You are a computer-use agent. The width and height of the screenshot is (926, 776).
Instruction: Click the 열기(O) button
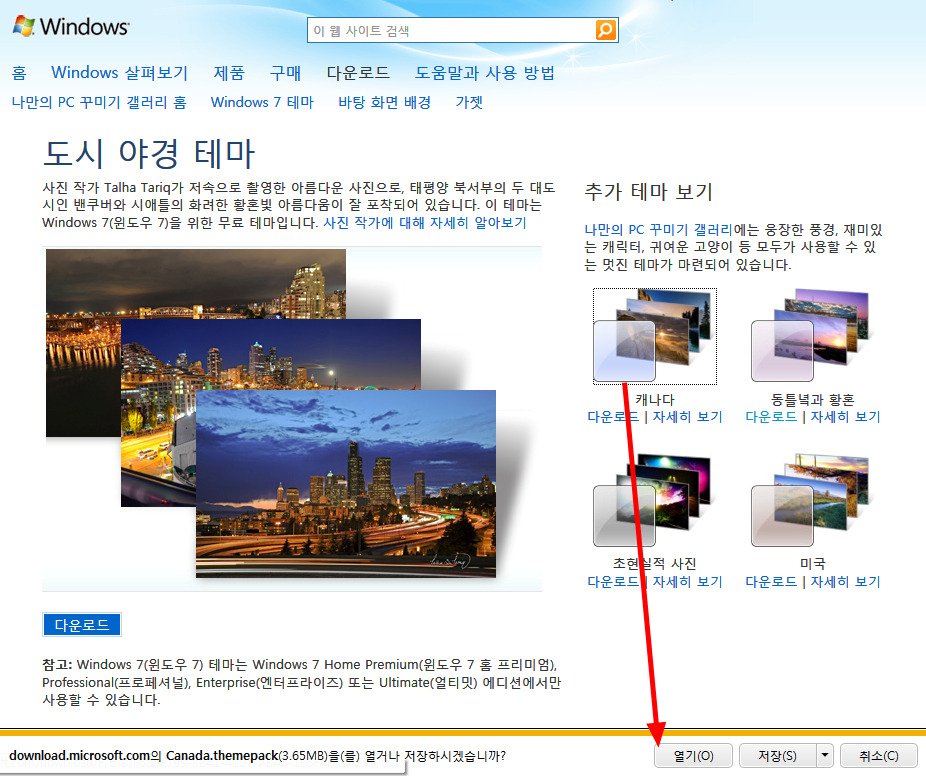(693, 756)
